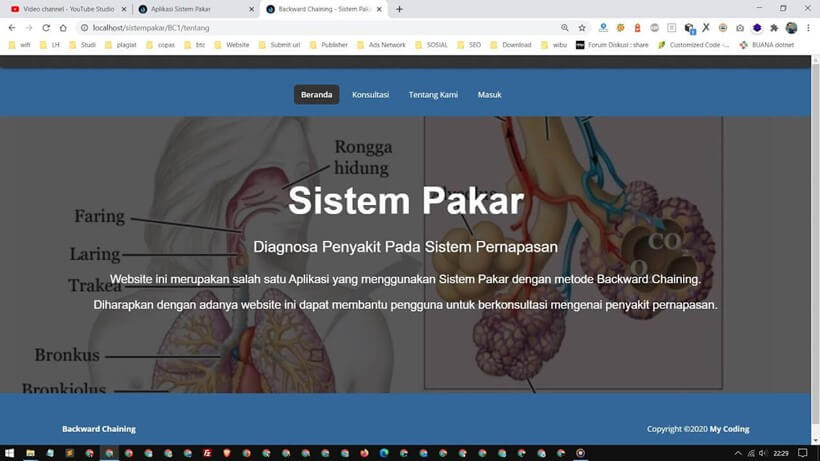Open the Tentang Kami page

point(433,95)
